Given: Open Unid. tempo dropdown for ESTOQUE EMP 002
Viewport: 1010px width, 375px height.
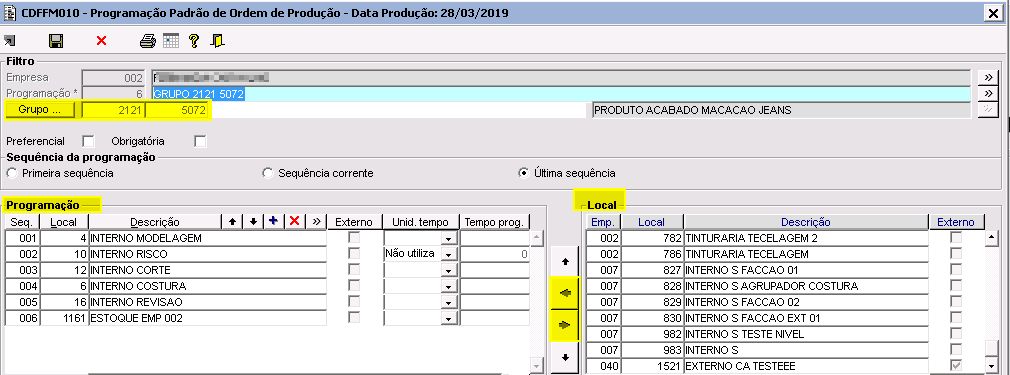Looking at the screenshot, I should point(449,318).
